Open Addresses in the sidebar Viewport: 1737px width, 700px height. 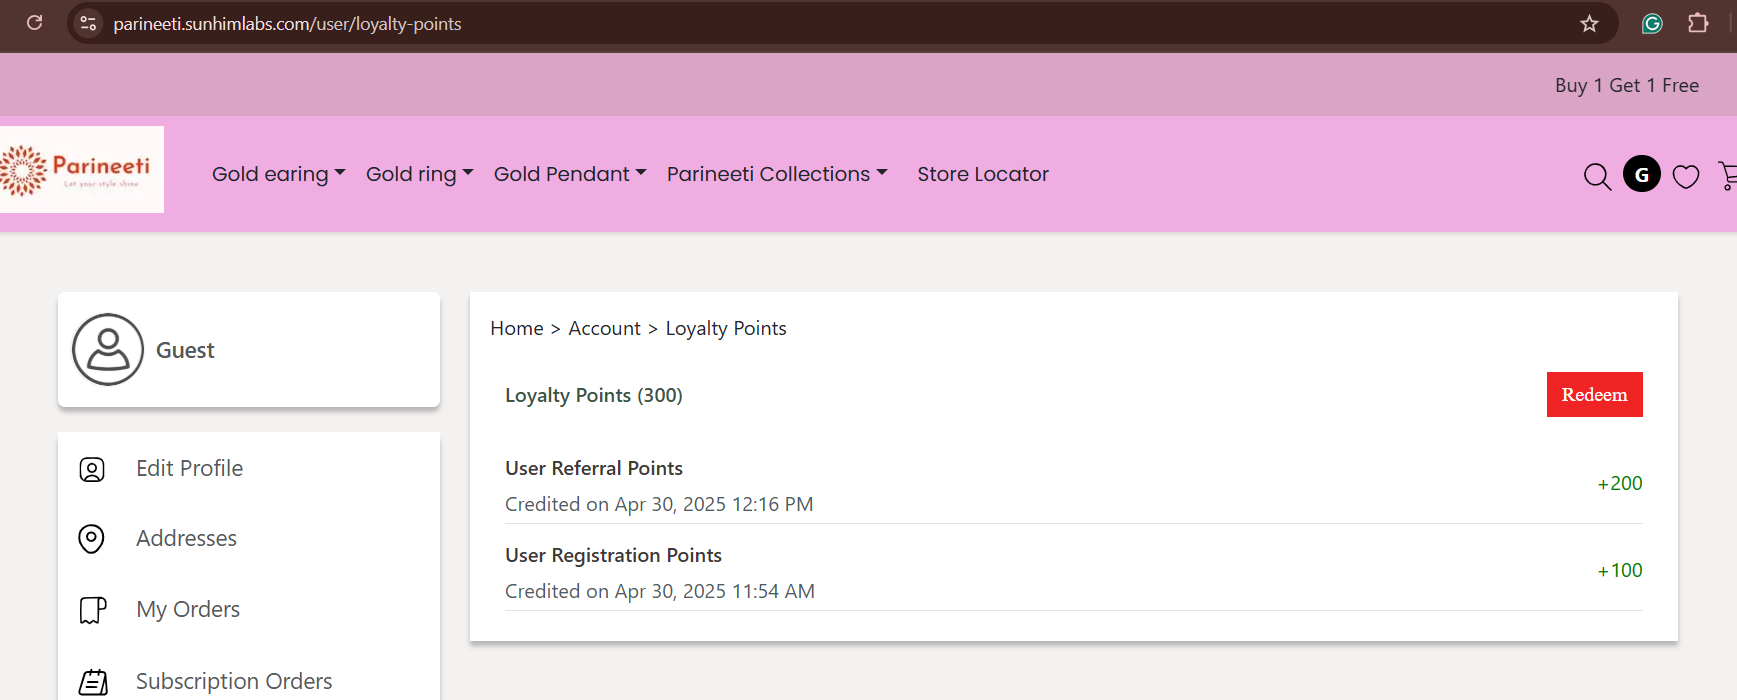point(186,538)
